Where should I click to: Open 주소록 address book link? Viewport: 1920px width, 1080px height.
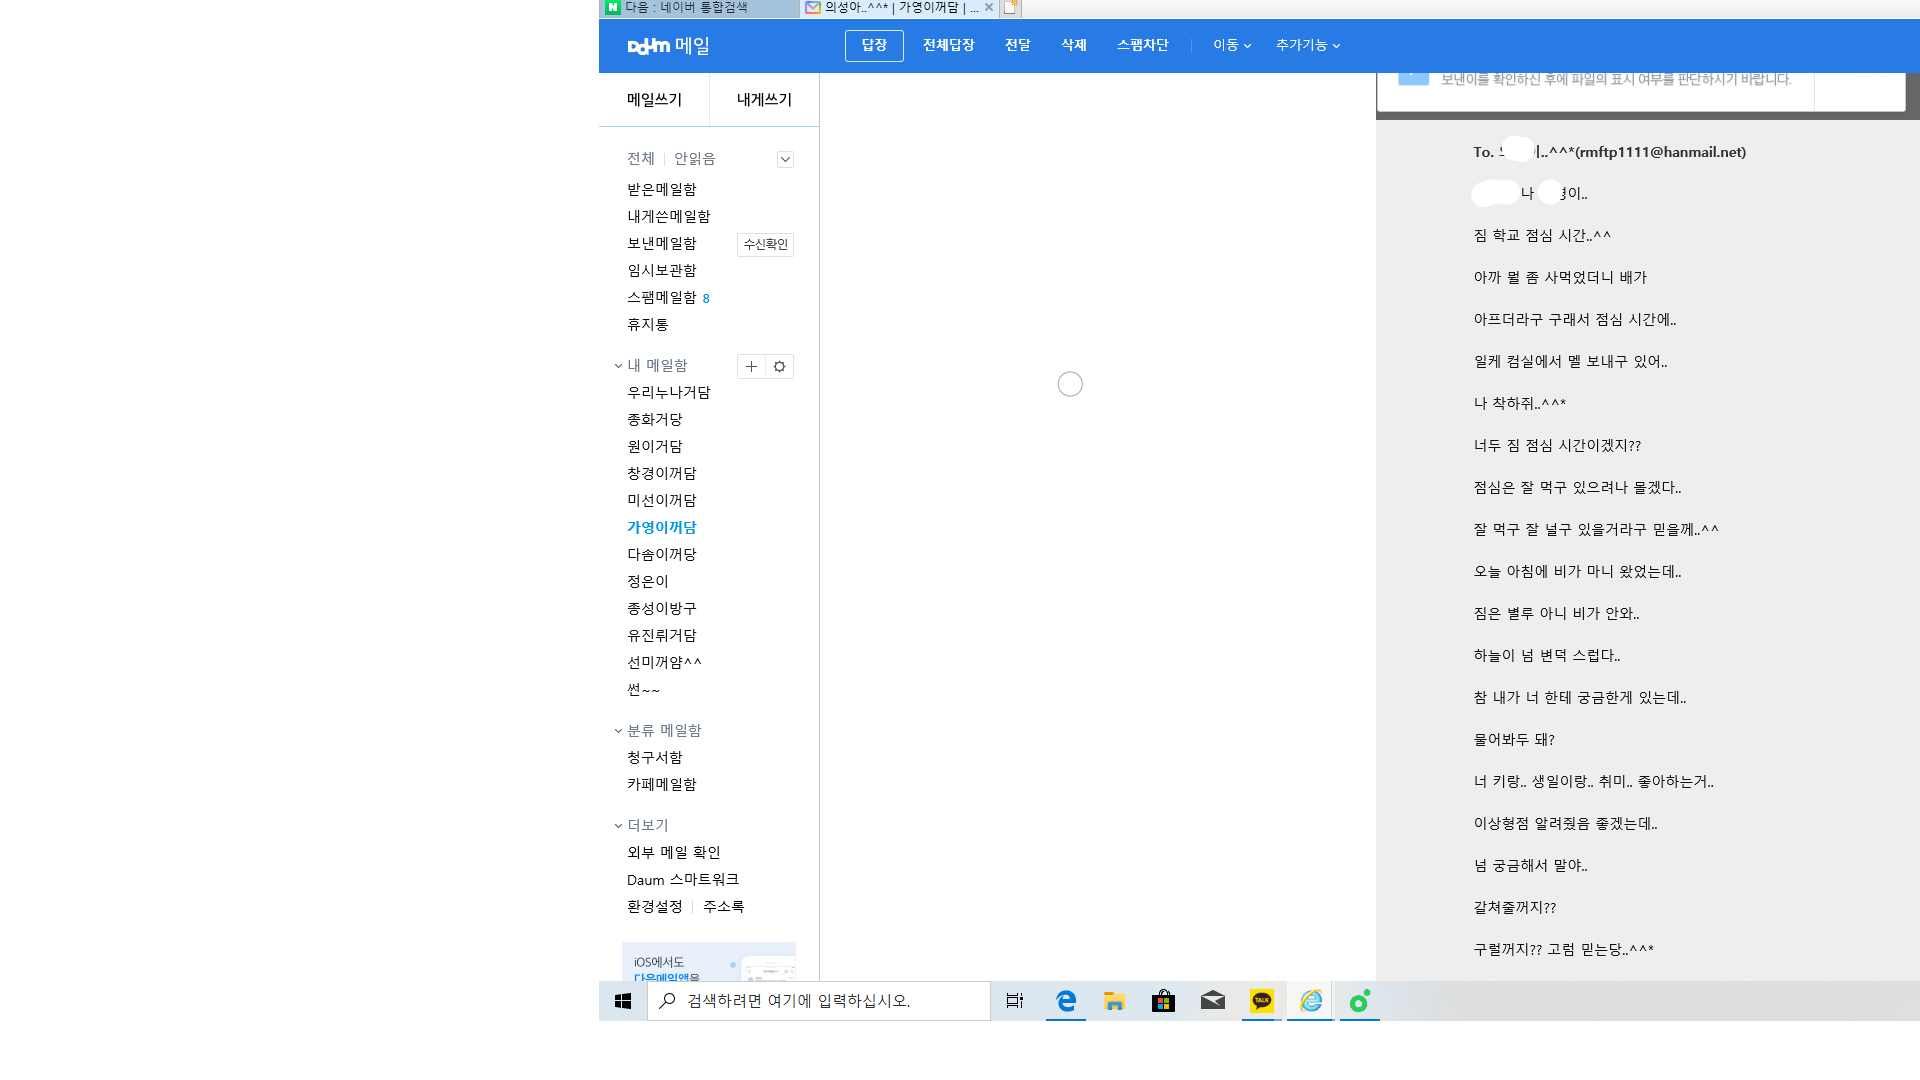(x=724, y=907)
